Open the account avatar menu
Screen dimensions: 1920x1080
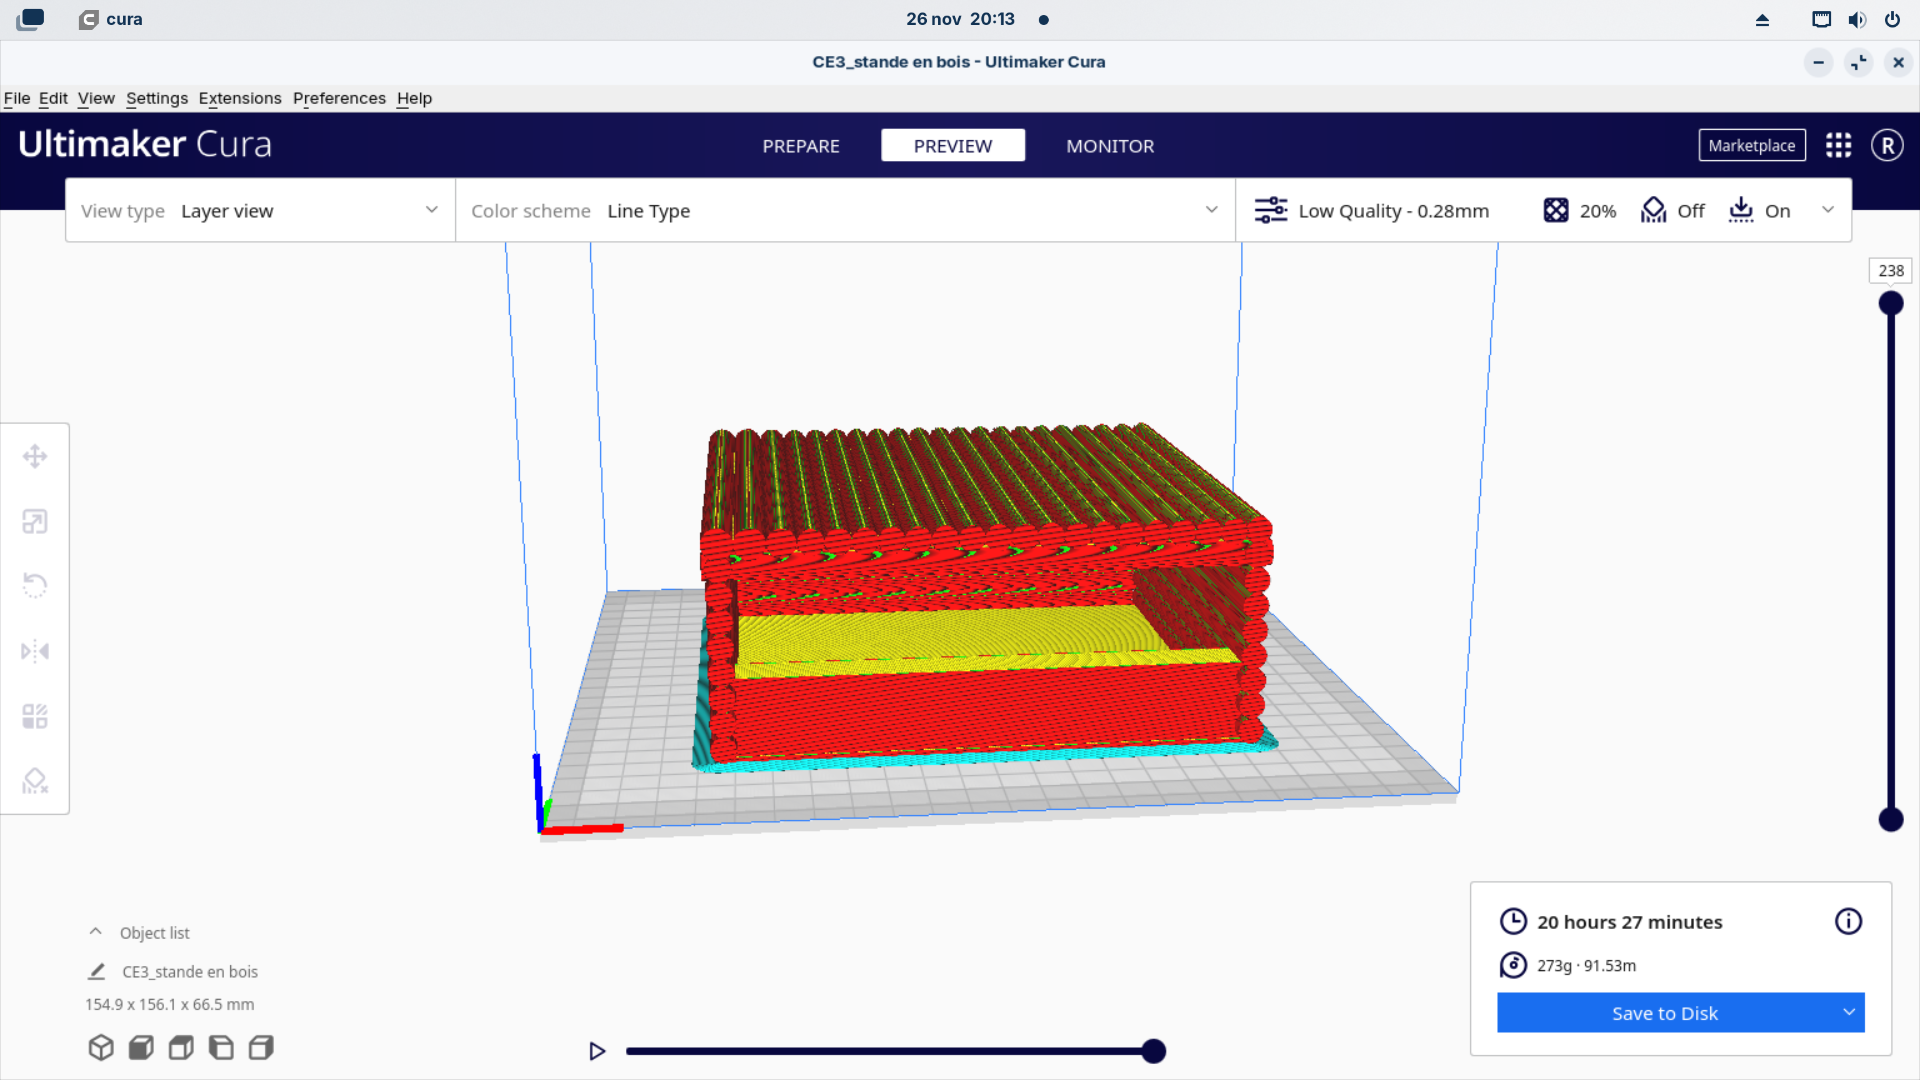[x=1887, y=146]
